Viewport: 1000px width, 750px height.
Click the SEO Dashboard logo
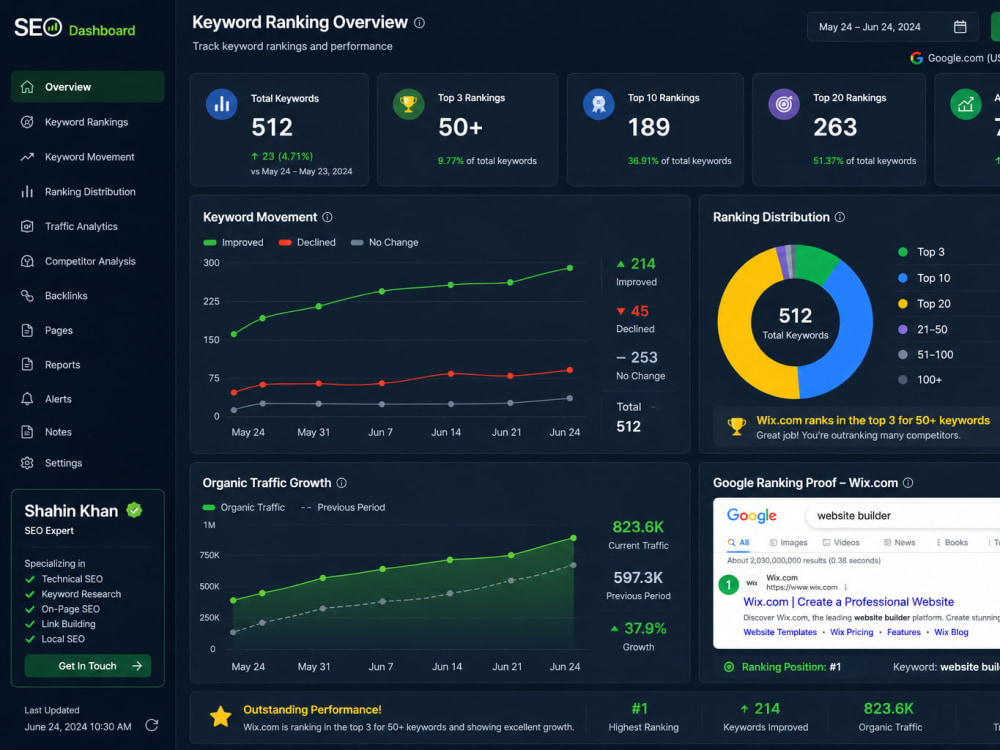click(x=75, y=28)
